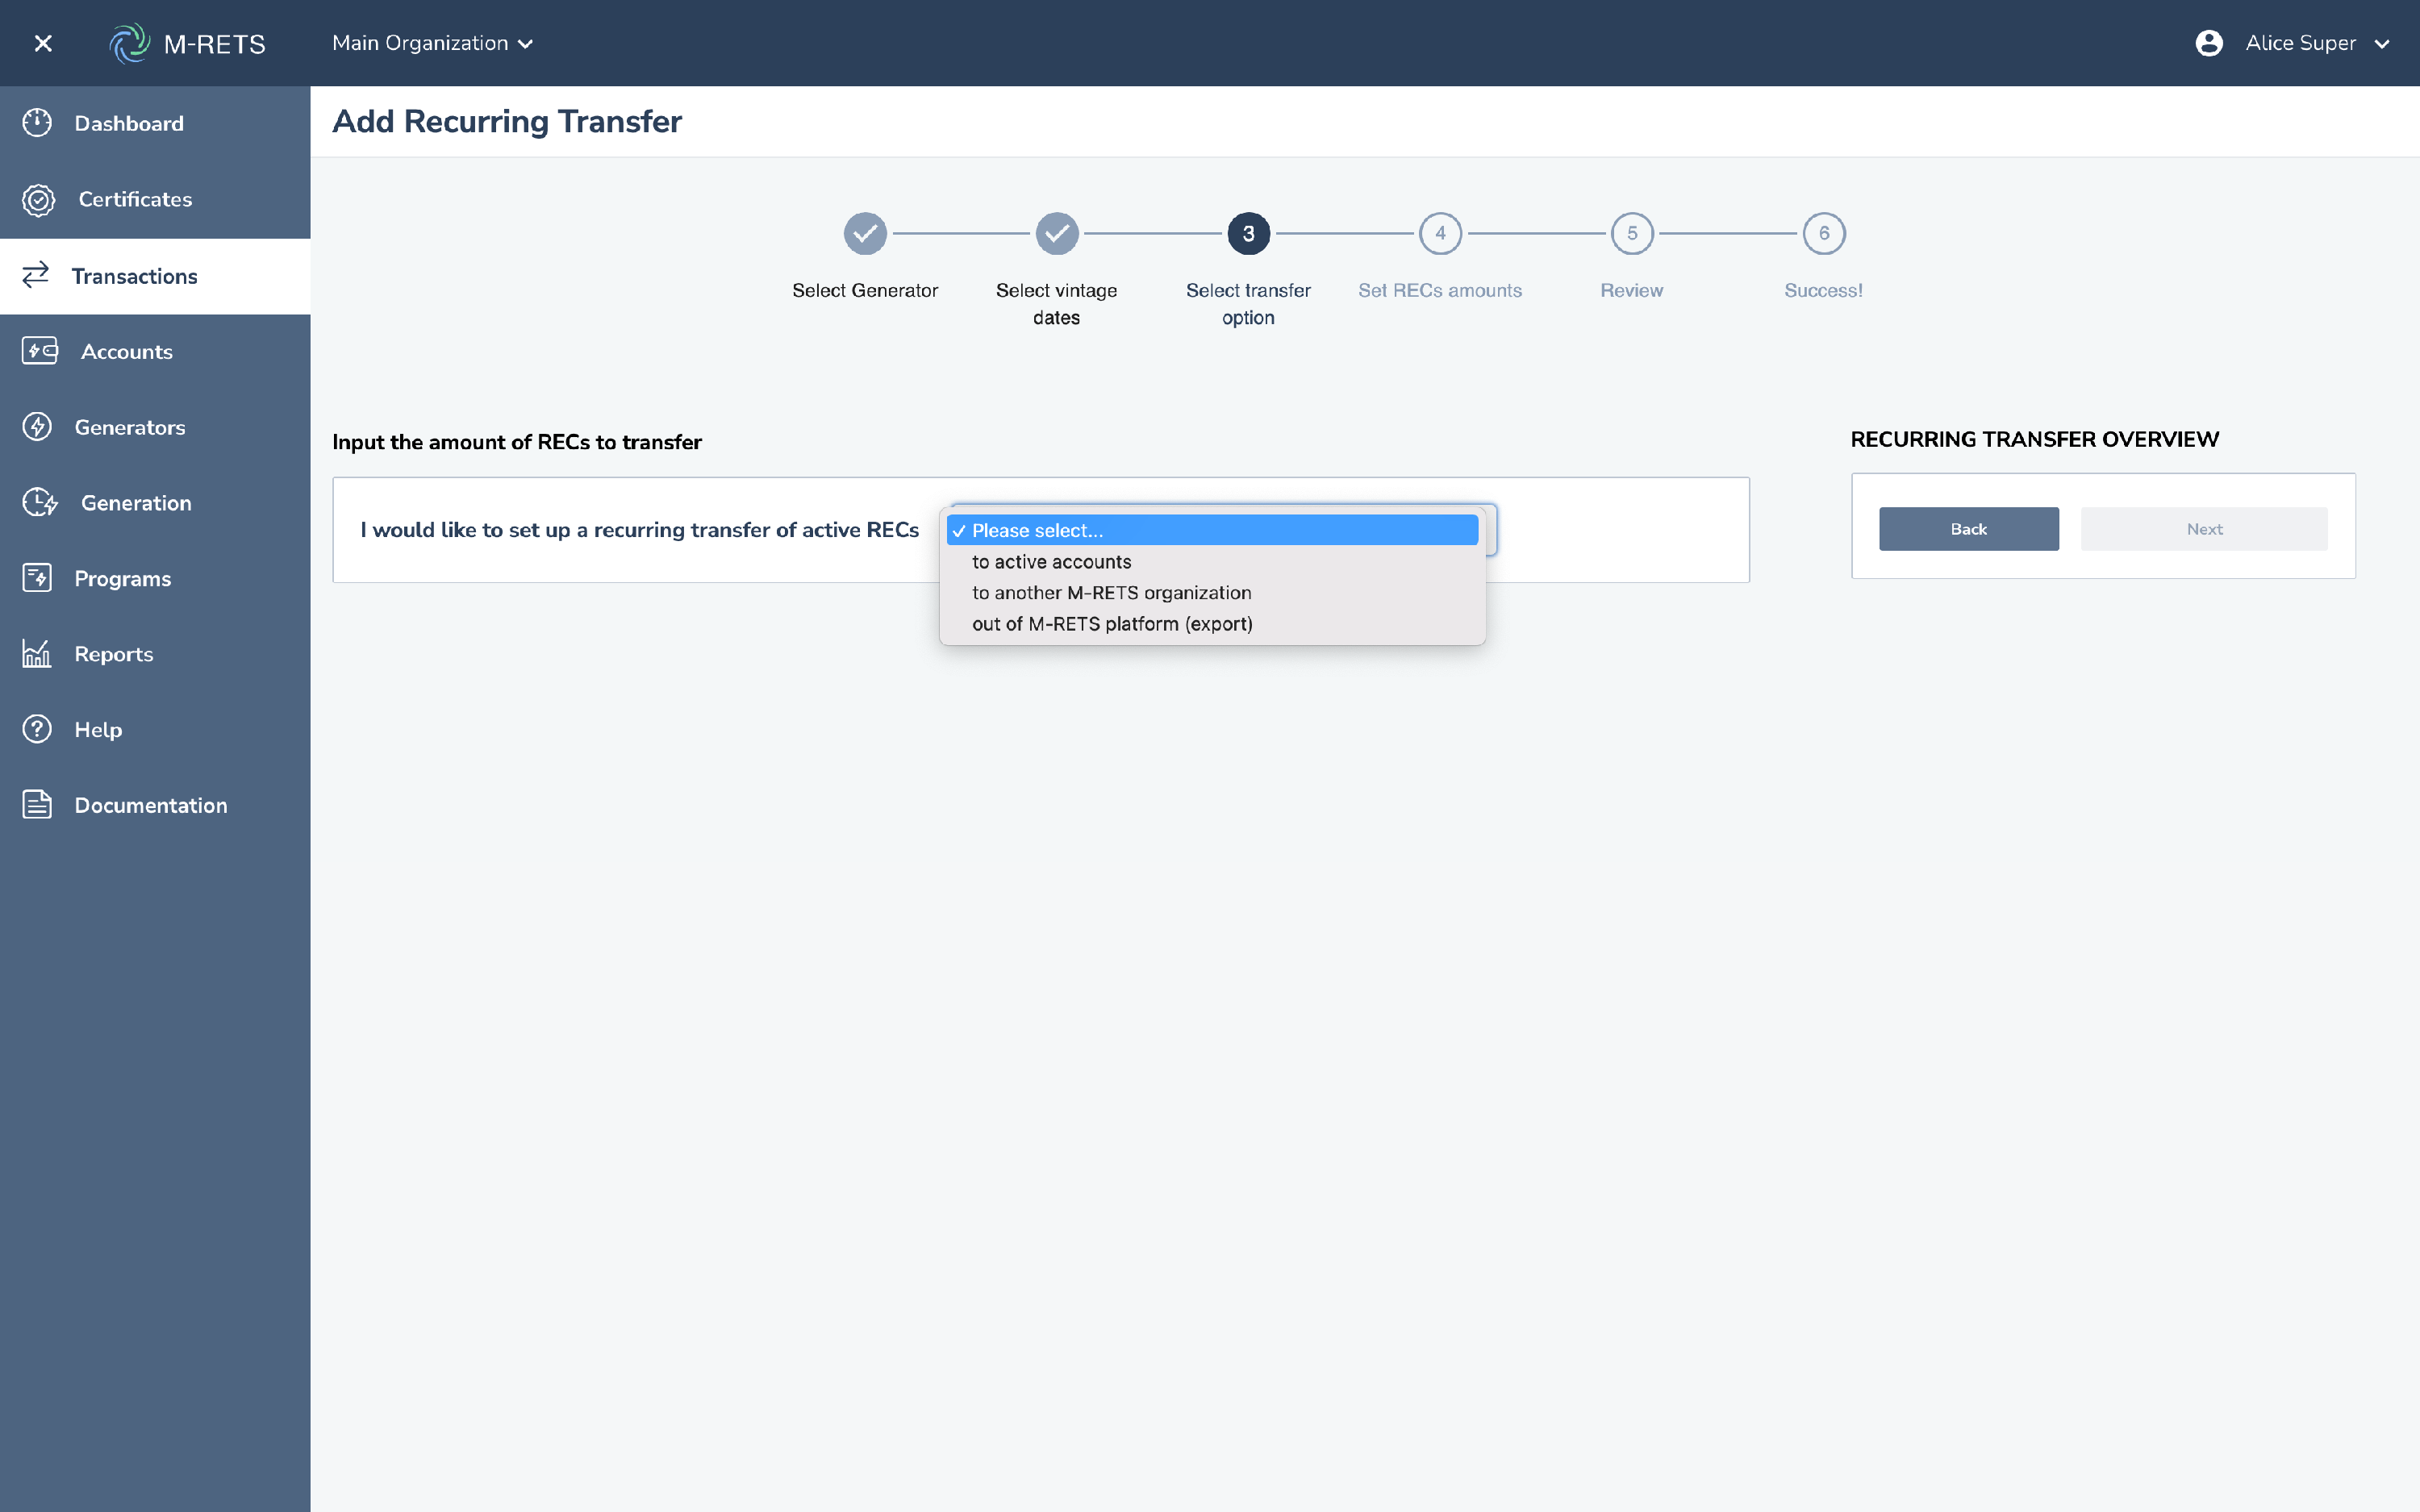2420x1512 pixels.
Task: Click the Accounts sidebar icon
Action: [39, 351]
